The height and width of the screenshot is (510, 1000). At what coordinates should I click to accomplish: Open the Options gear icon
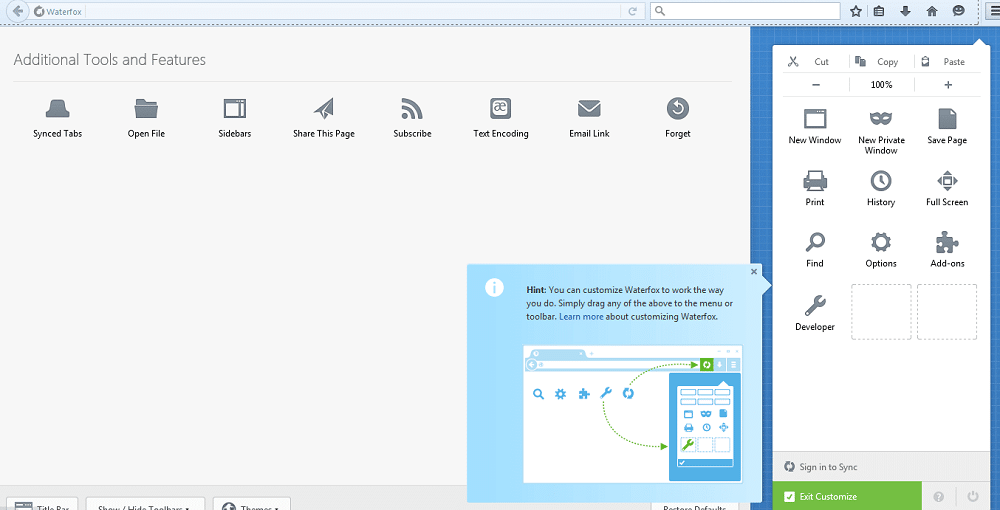click(881, 242)
